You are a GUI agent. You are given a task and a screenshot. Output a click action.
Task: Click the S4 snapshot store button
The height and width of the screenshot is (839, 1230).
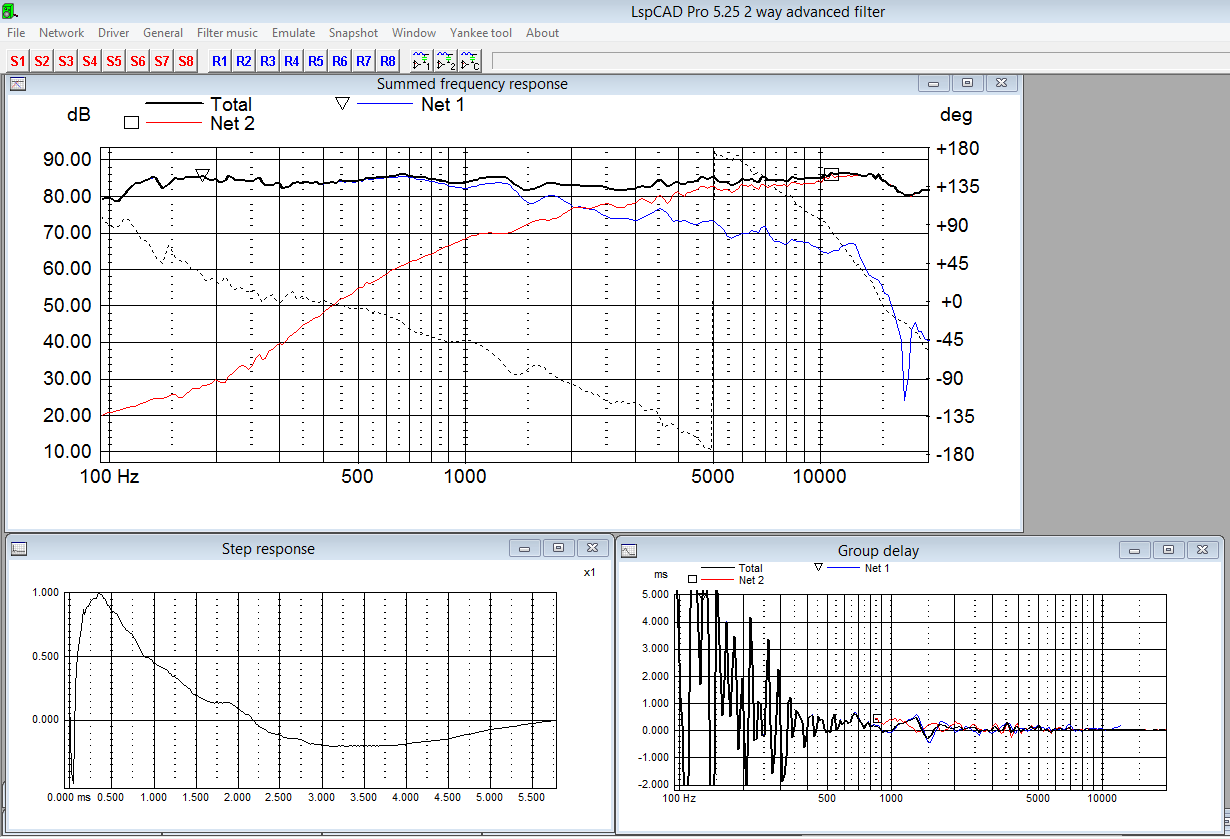90,61
